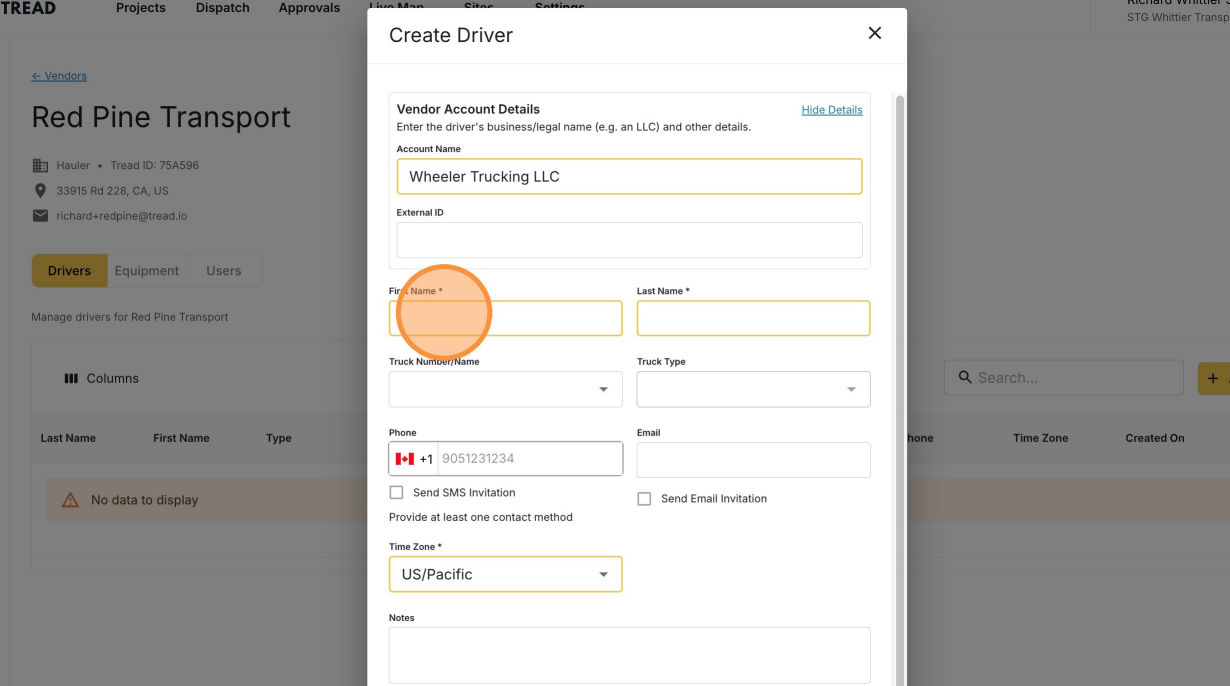Viewport: 1230px width, 686px height.
Task: Enable Send SMS Invitation checkbox
Action: [x=396, y=493]
